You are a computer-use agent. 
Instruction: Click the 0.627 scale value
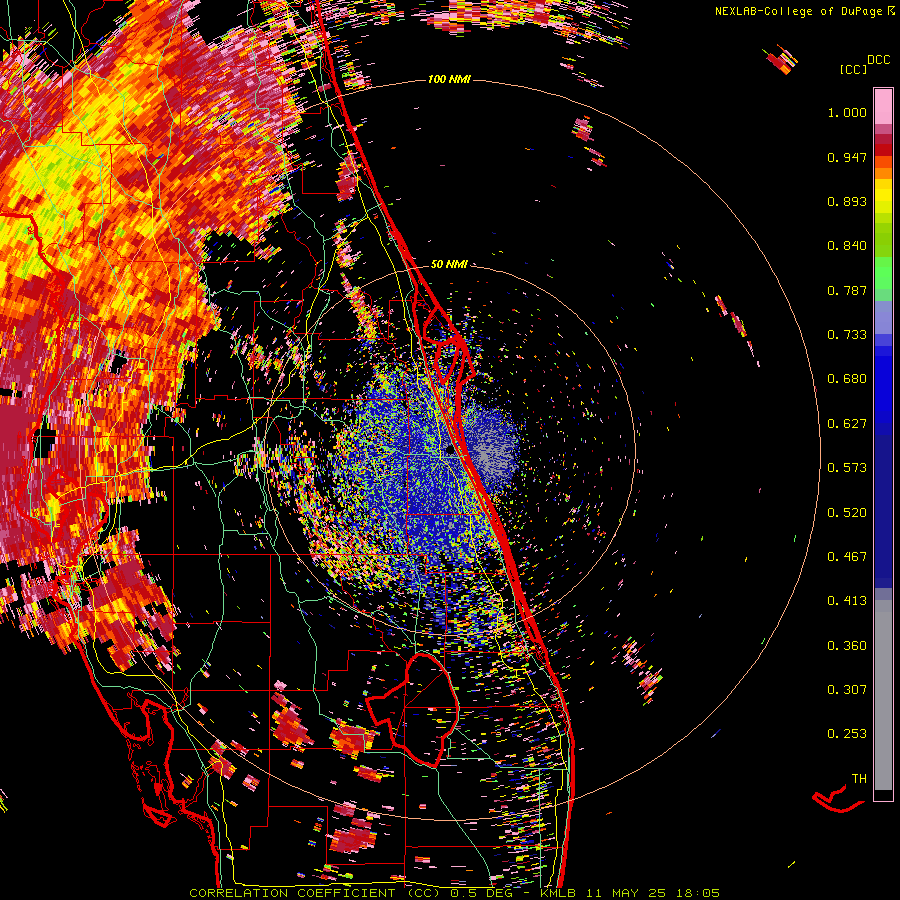pos(847,424)
